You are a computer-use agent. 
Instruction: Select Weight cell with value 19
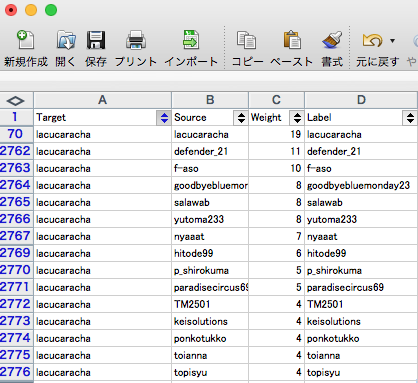tap(276, 134)
